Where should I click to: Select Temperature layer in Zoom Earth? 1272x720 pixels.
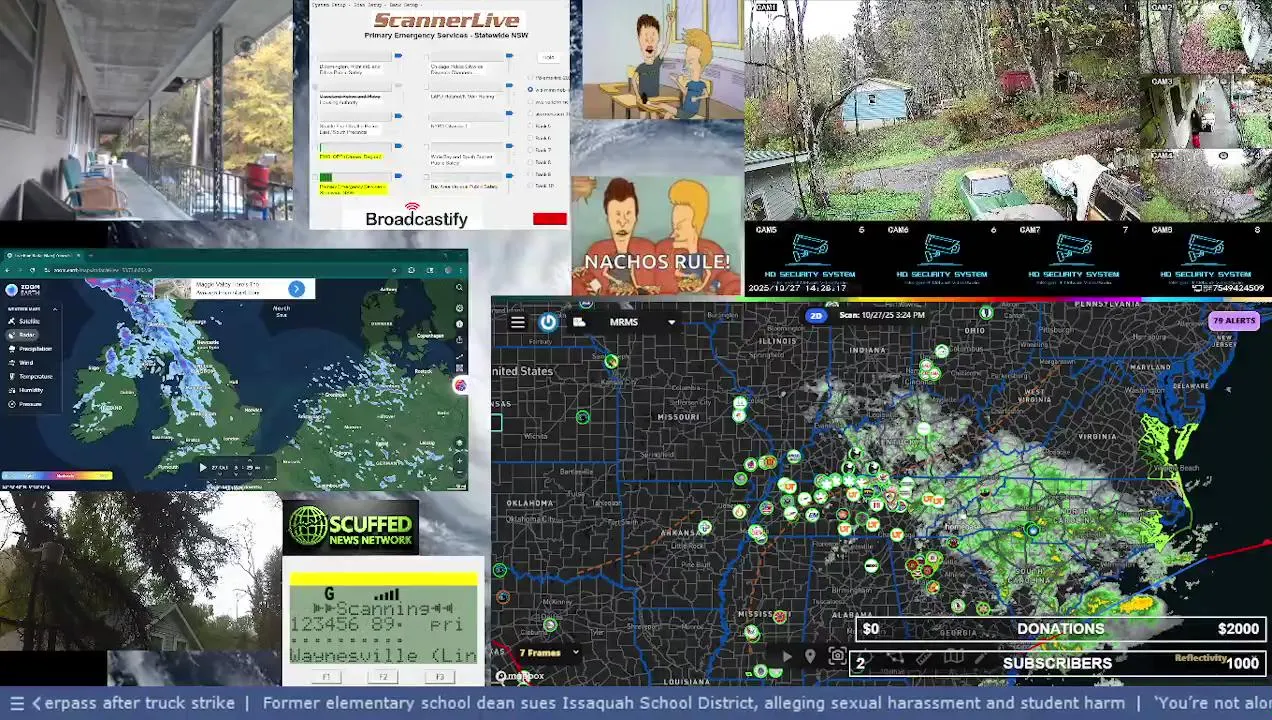tap(30, 376)
